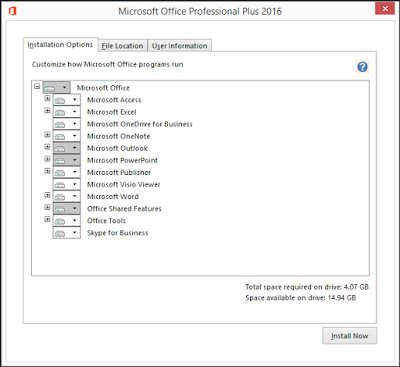Click the window title Microsoft Office Professional Plus 2016

tap(200, 11)
